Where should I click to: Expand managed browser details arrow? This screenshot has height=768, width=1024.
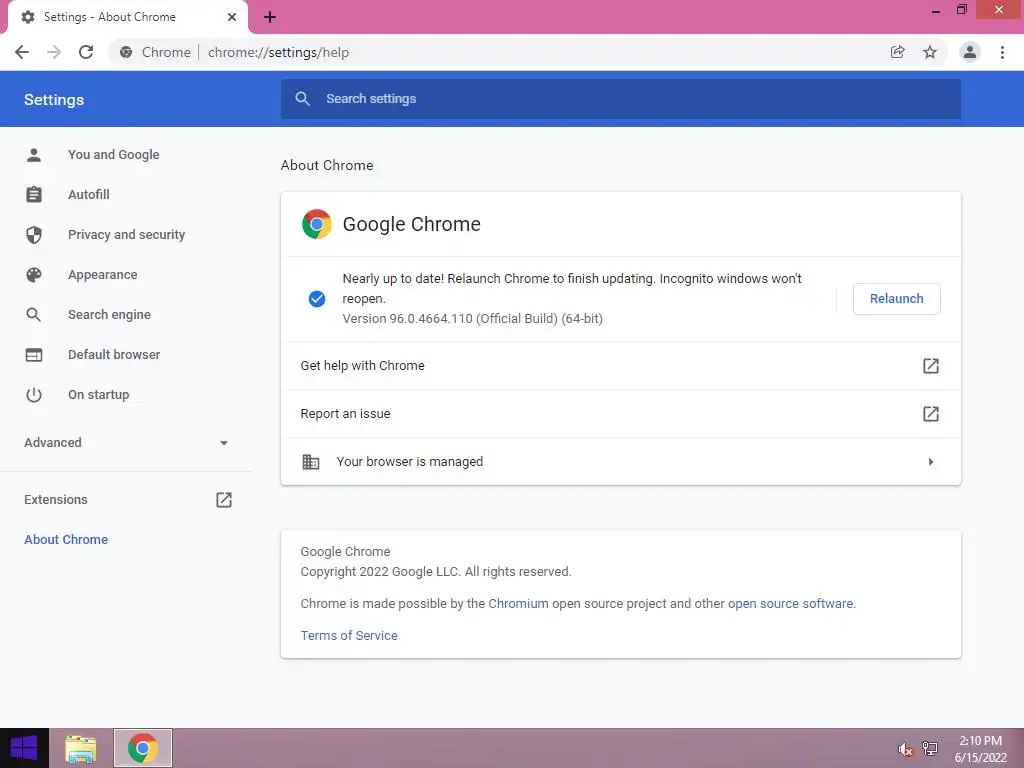931,462
